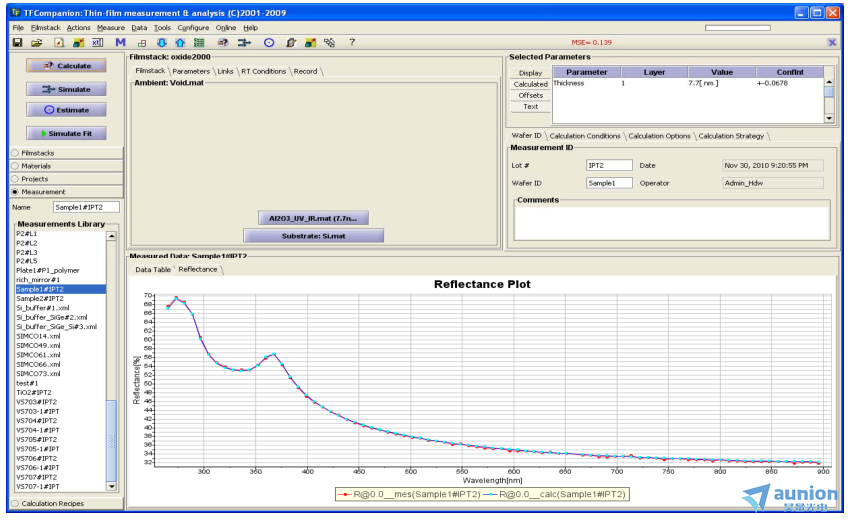The image size is (850, 523).
Task: Click the Confint column header
Action: point(790,72)
